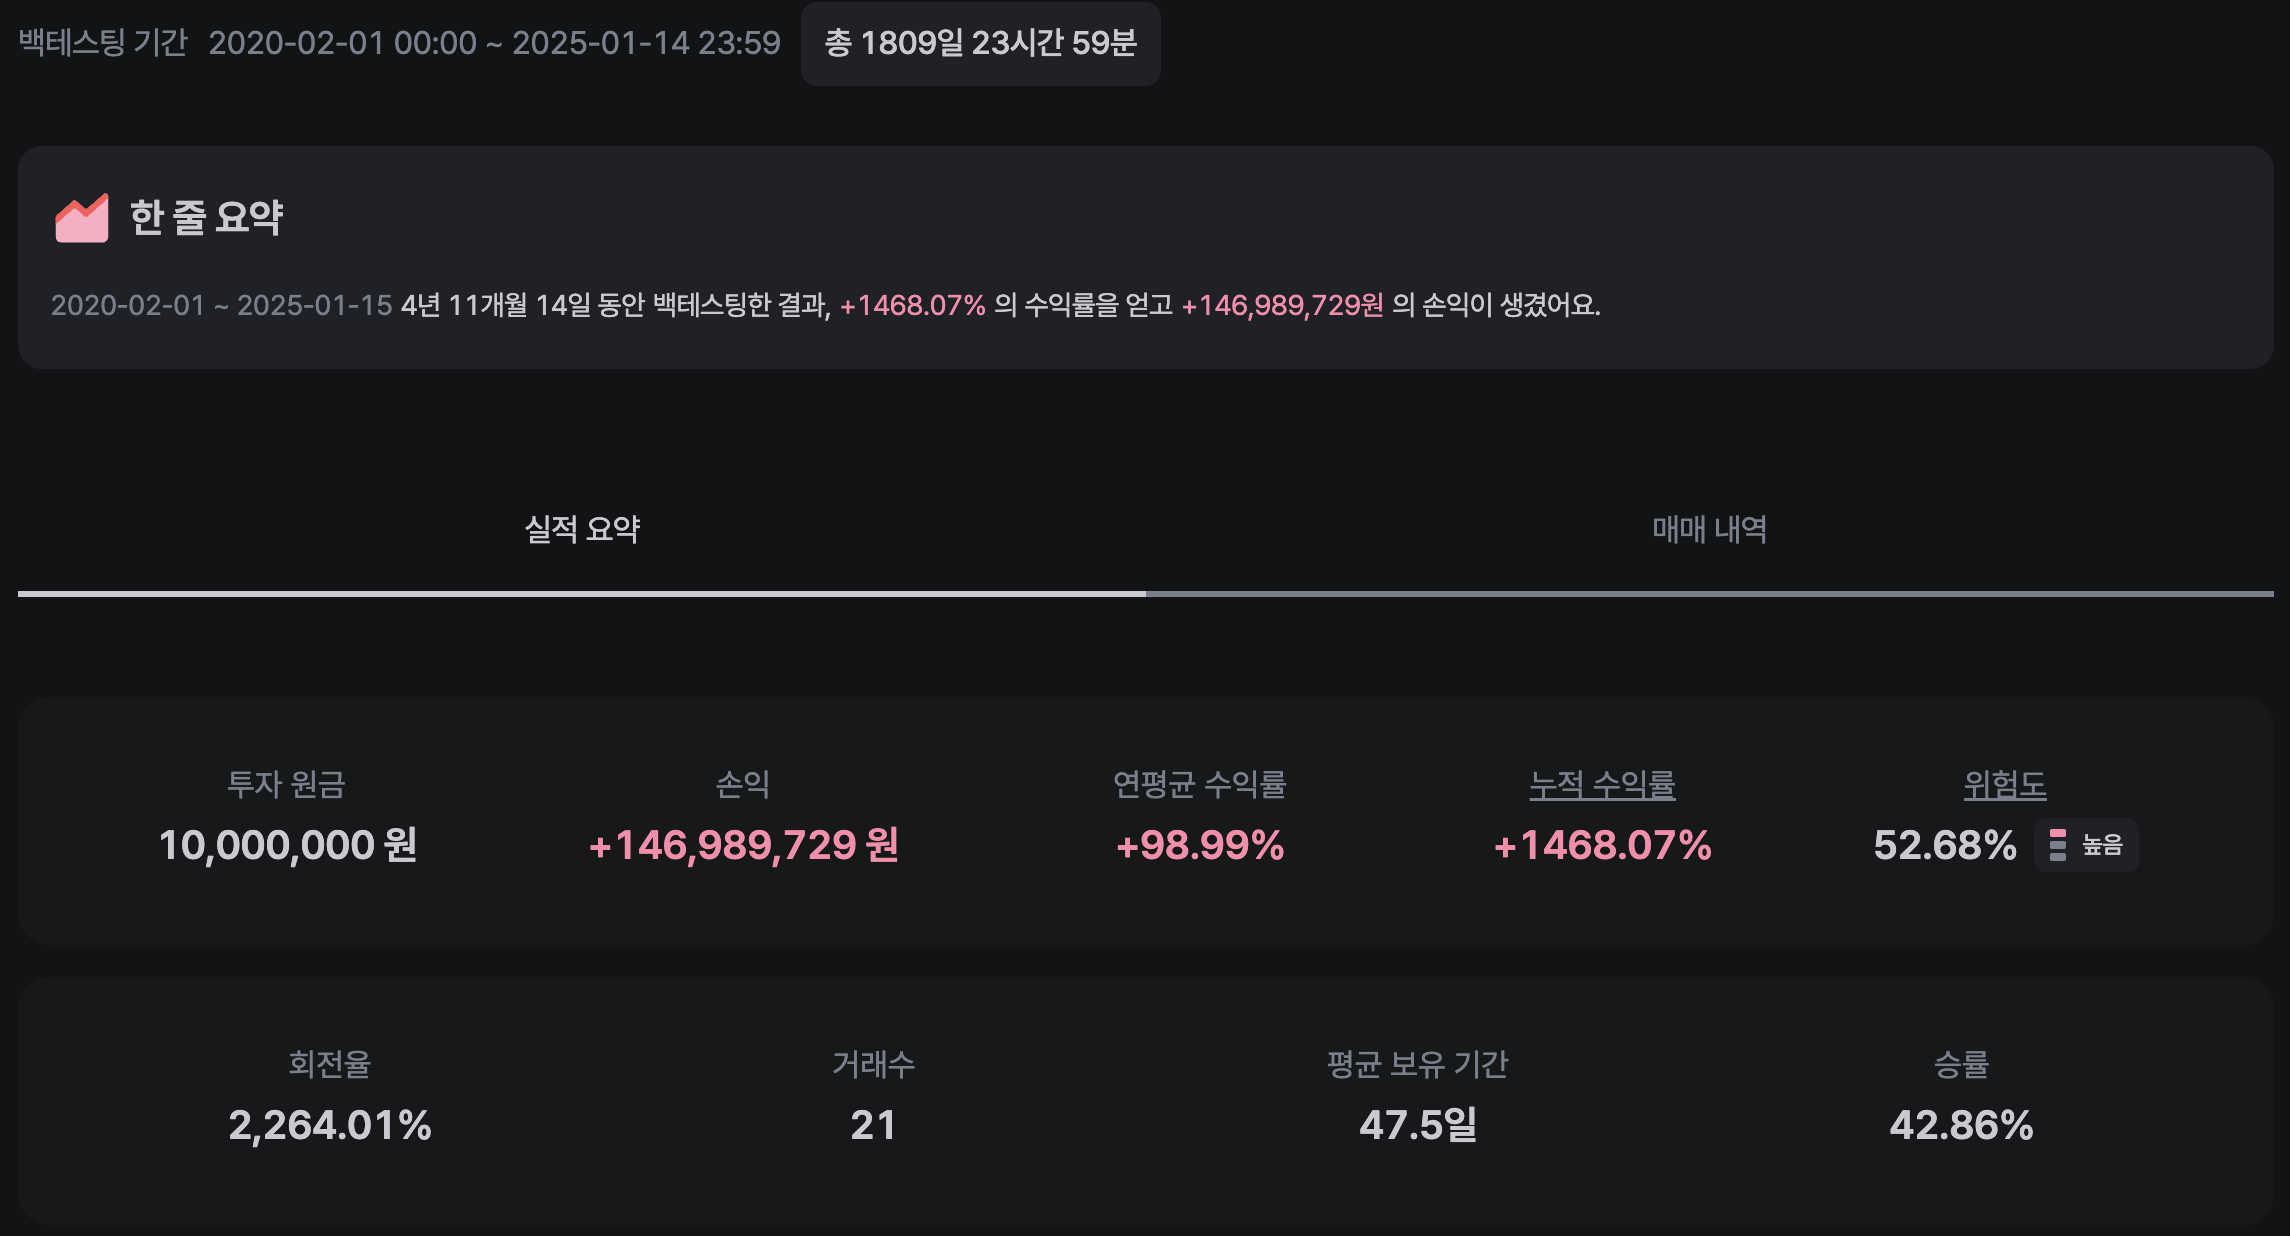2290x1236 pixels.
Task: Click the 위험도 underlined label
Action: (x=2004, y=785)
